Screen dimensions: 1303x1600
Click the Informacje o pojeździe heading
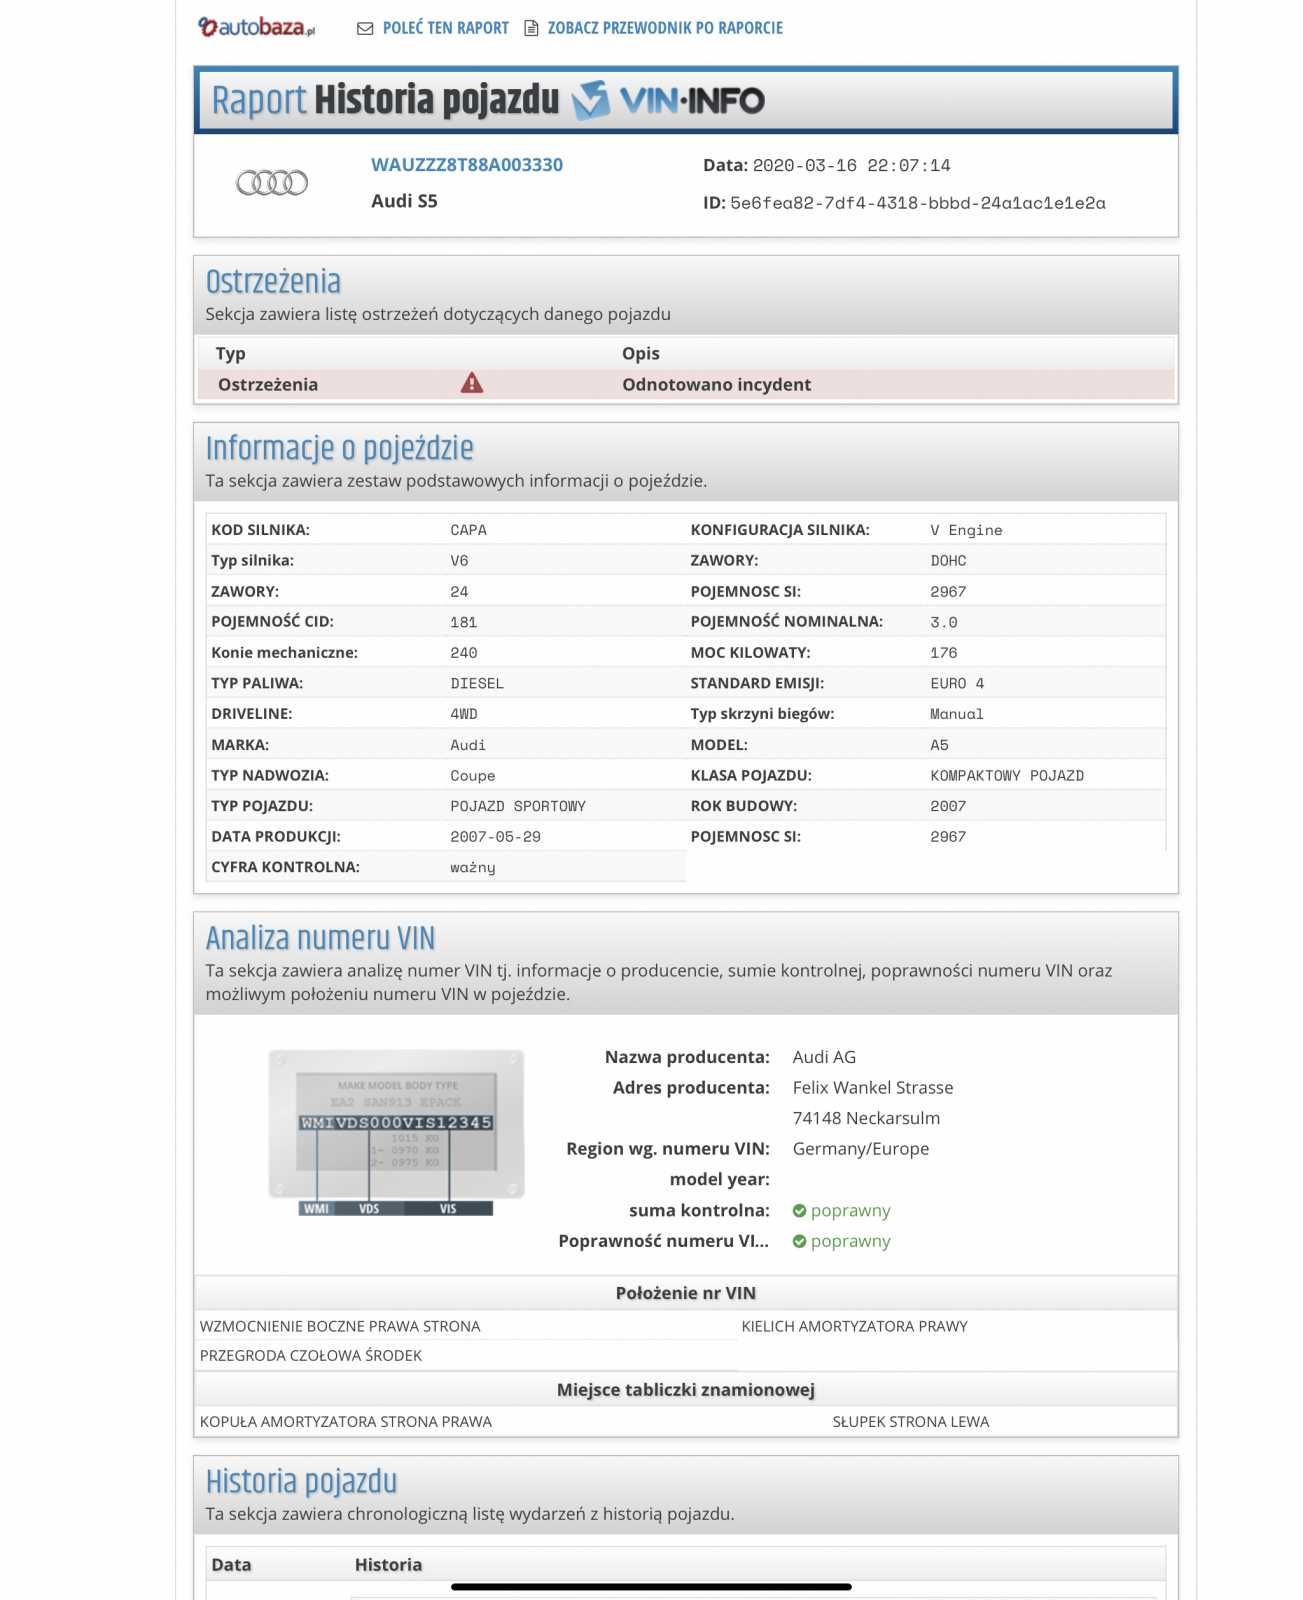pos(339,448)
